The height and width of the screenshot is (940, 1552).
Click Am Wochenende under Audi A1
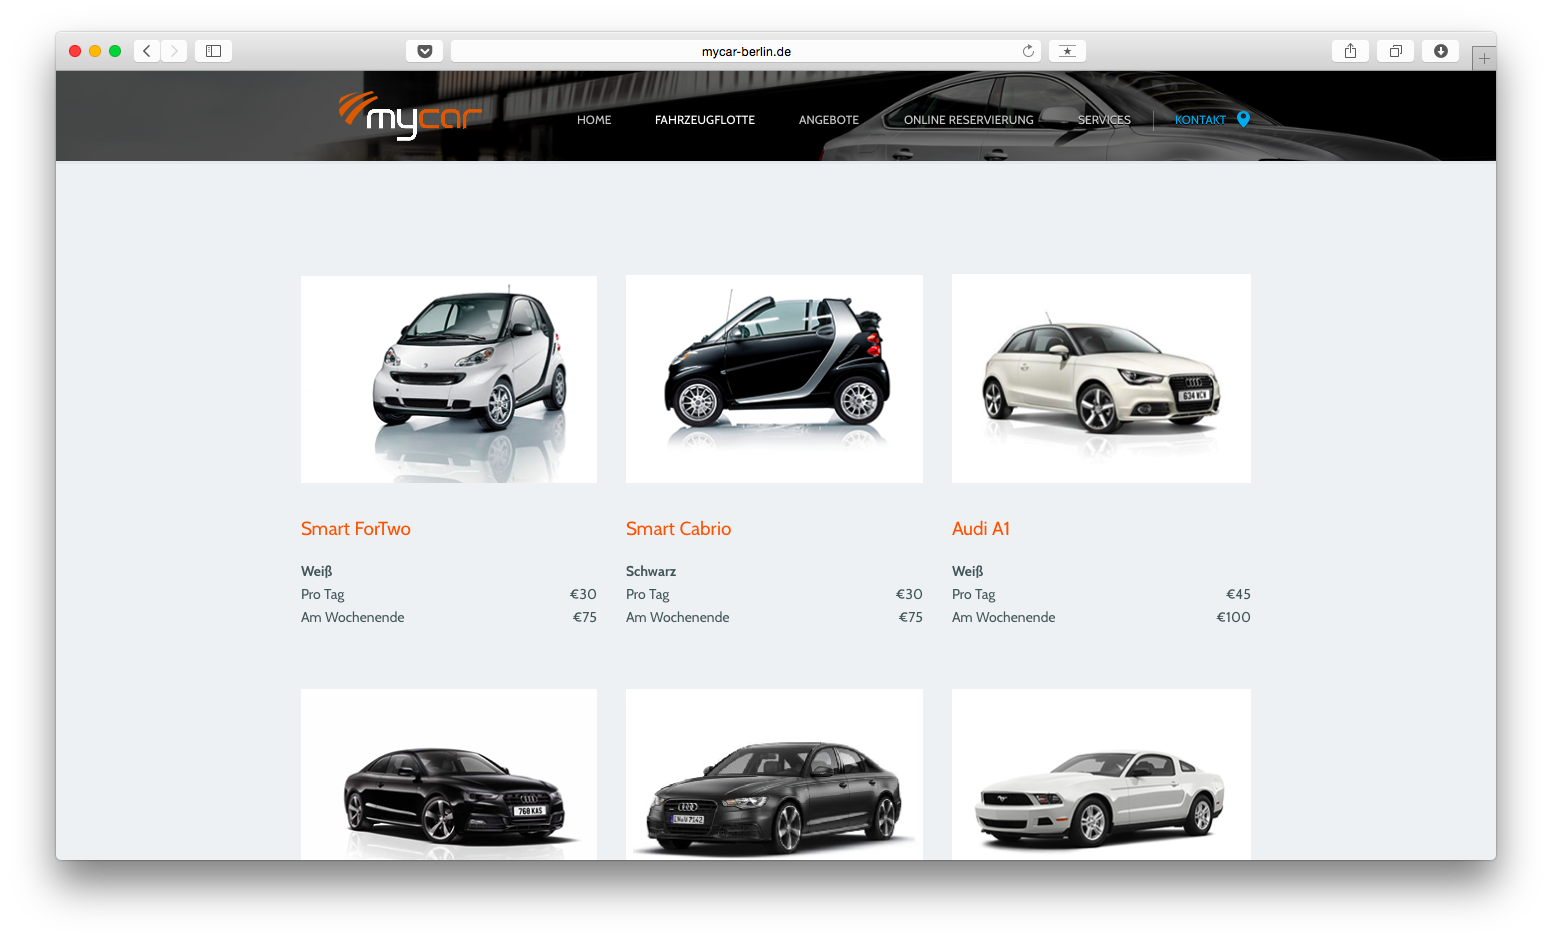pyautogui.click(x=1004, y=617)
